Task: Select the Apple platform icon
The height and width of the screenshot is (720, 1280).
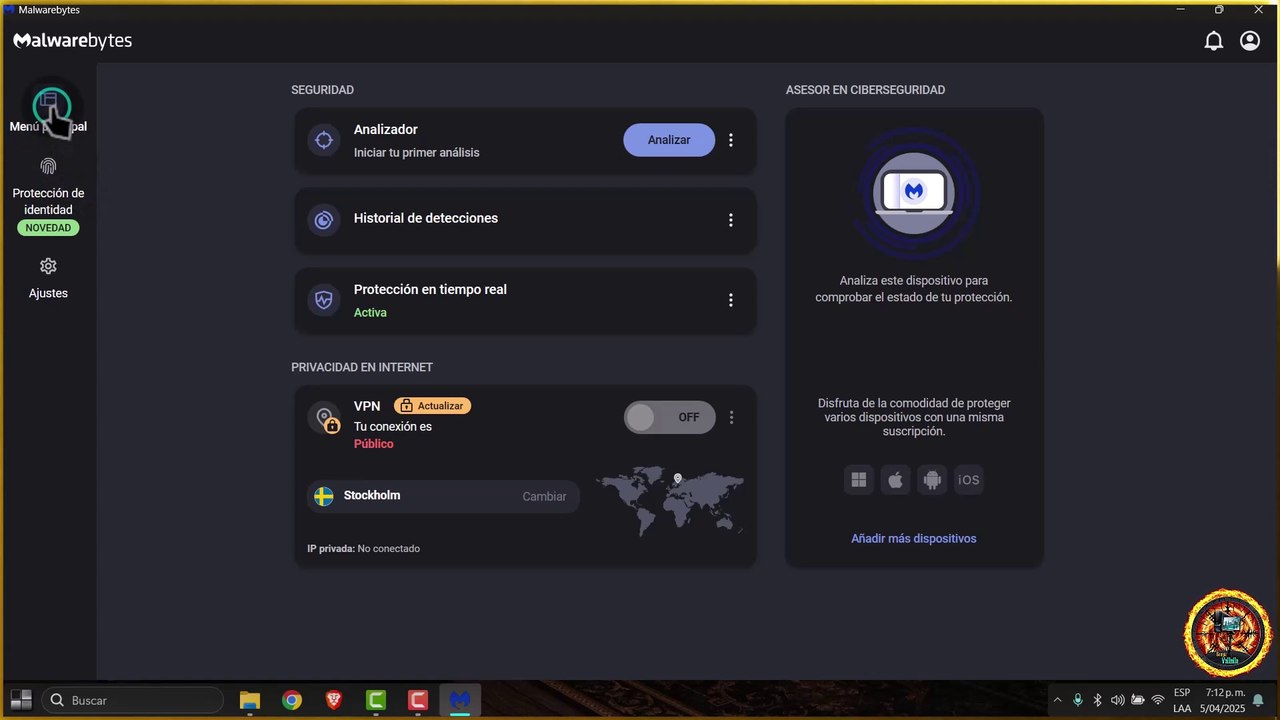Action: (x=895, y=480)
